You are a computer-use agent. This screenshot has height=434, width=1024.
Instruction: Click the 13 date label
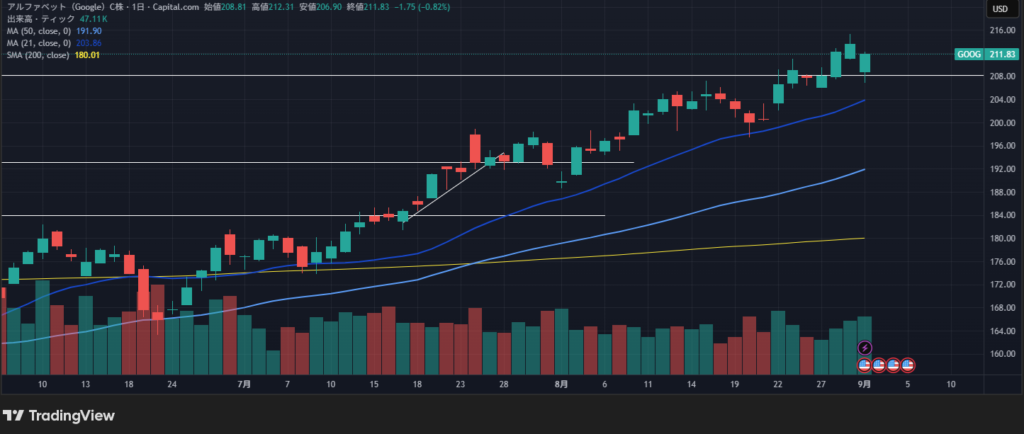pos(86,384)
